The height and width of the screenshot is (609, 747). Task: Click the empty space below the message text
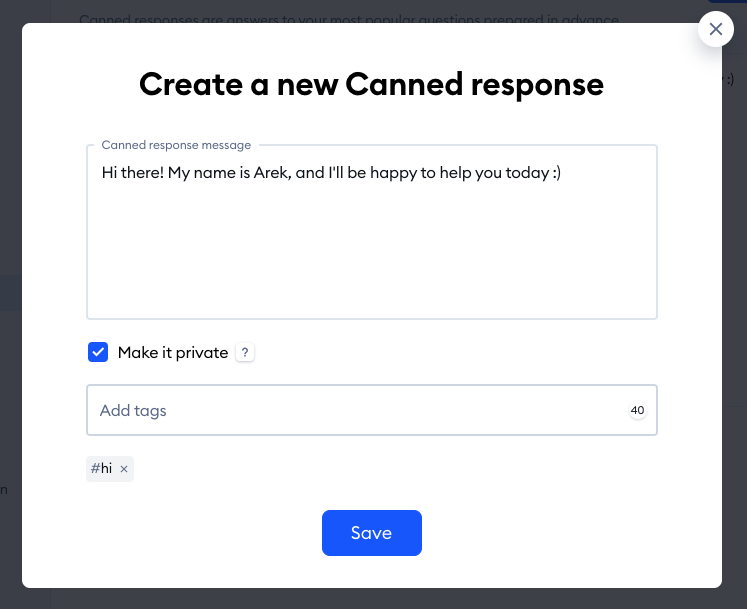click(372, 253)
